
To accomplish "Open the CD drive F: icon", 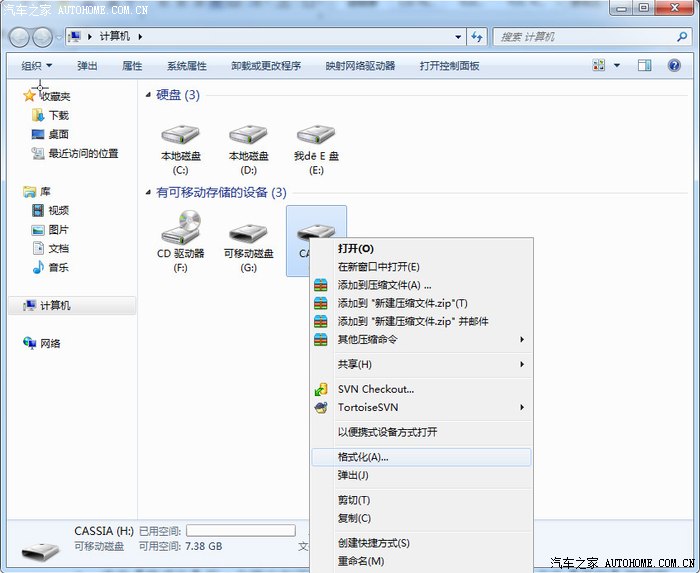I will (181, 232).
